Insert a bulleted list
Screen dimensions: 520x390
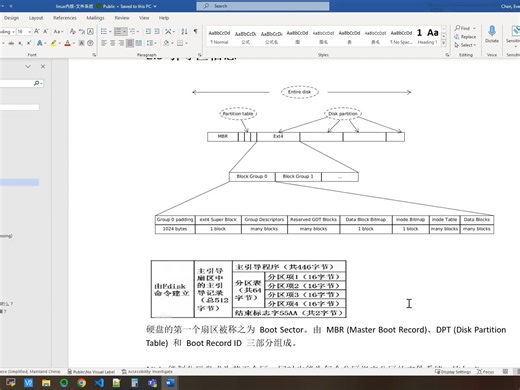click(x=104, y=31)
